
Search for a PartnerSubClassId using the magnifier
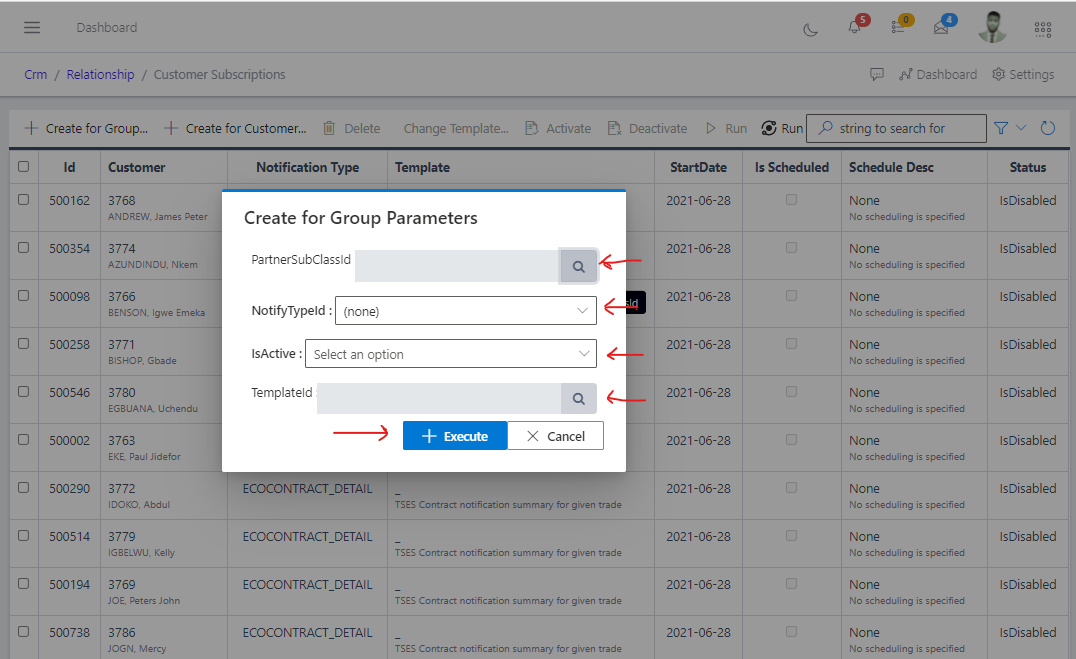tap(578, 266)
